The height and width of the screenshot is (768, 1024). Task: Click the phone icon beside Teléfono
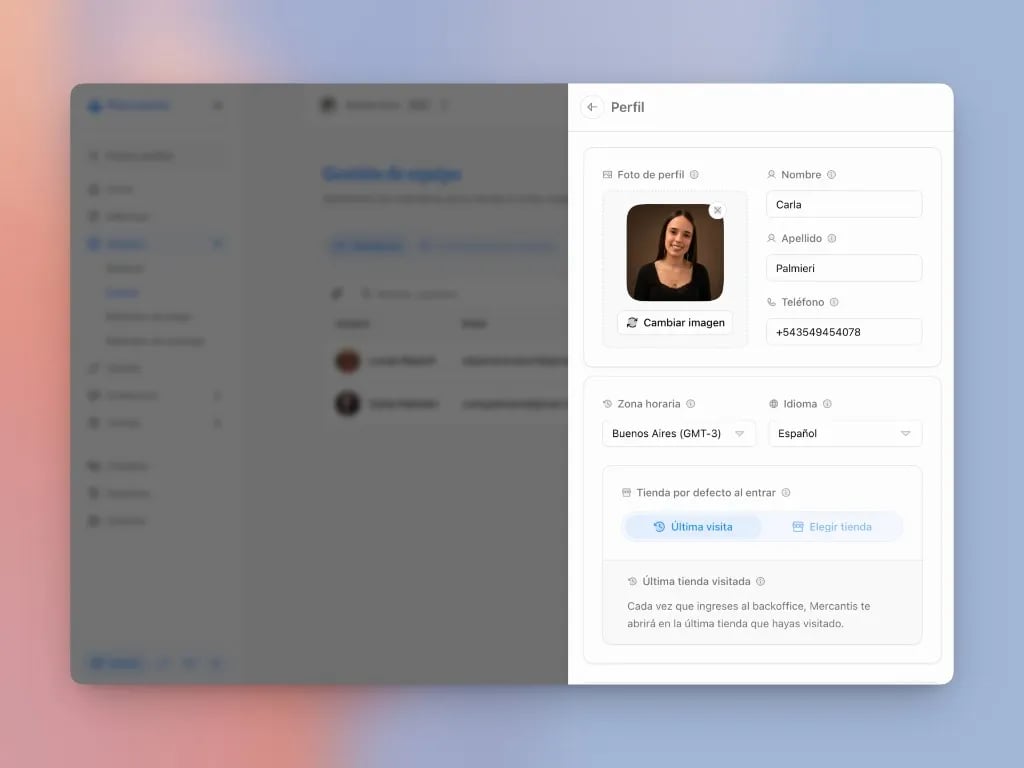click(771, 302)
